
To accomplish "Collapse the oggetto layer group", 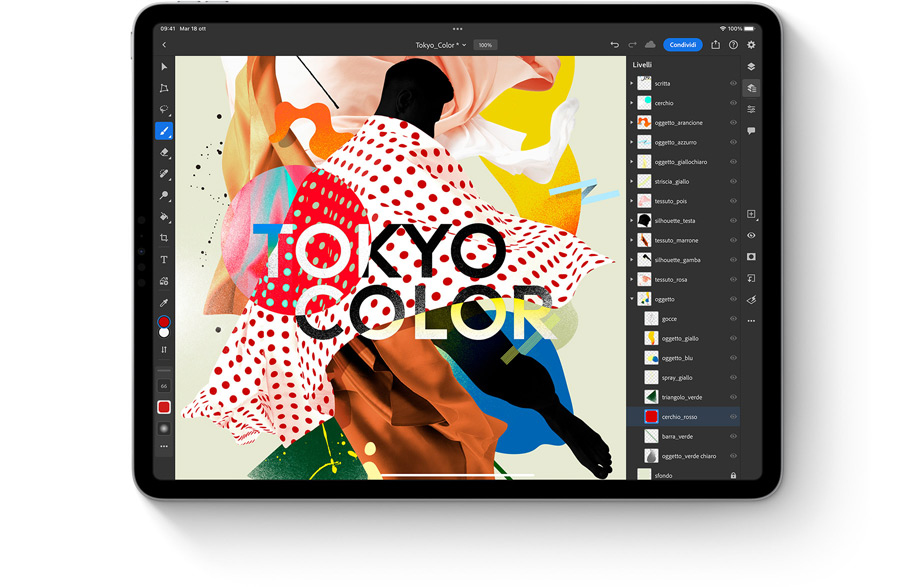I will click(632, 299).
